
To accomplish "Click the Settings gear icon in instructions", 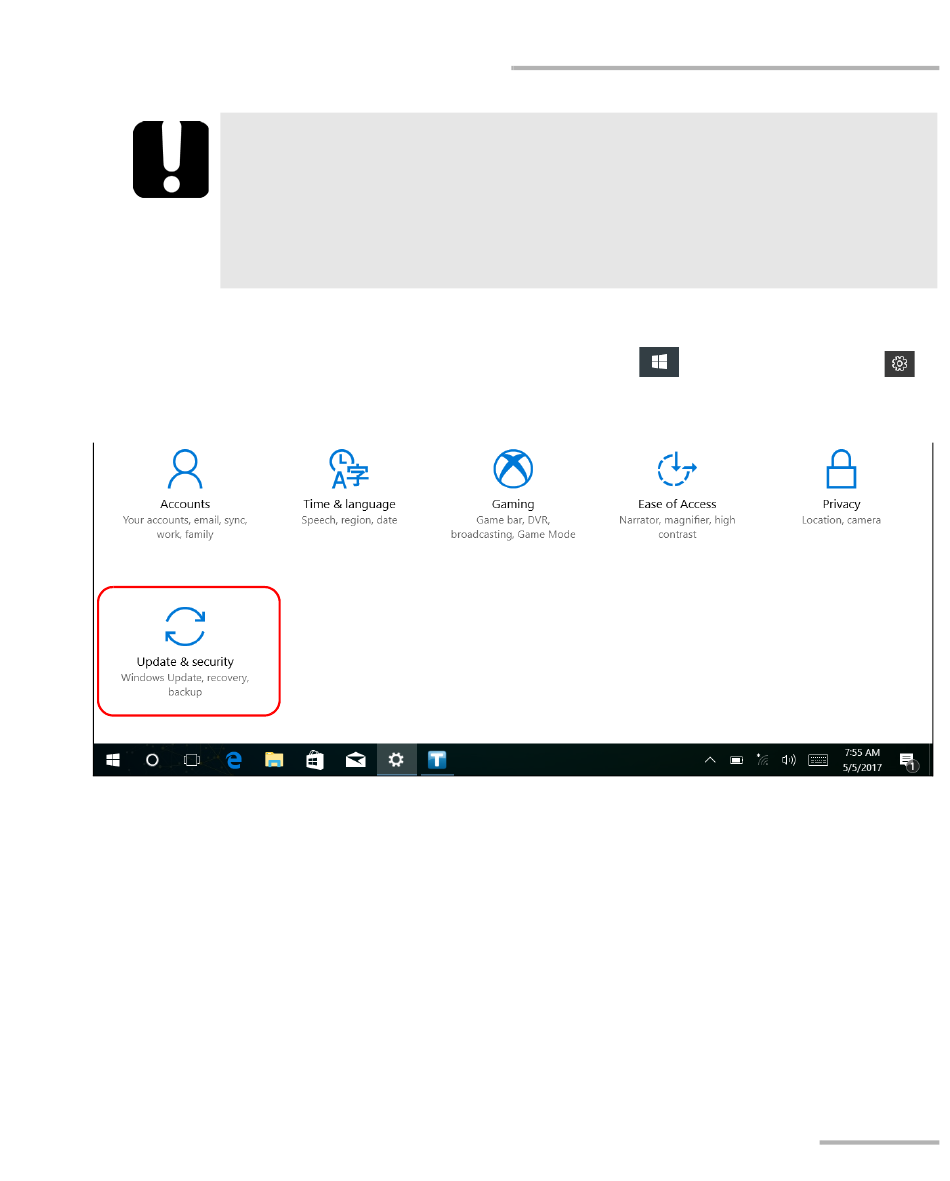I will 899,363.
